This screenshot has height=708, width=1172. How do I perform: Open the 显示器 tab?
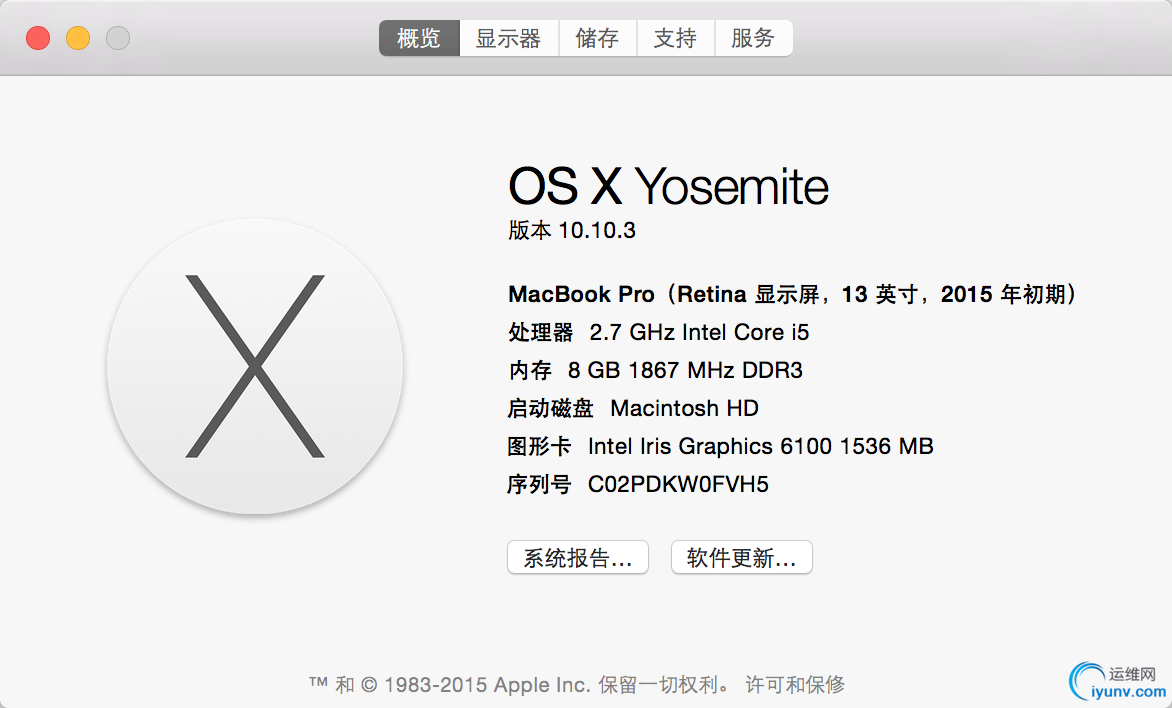pyautogui.click(x=509, y=38)
